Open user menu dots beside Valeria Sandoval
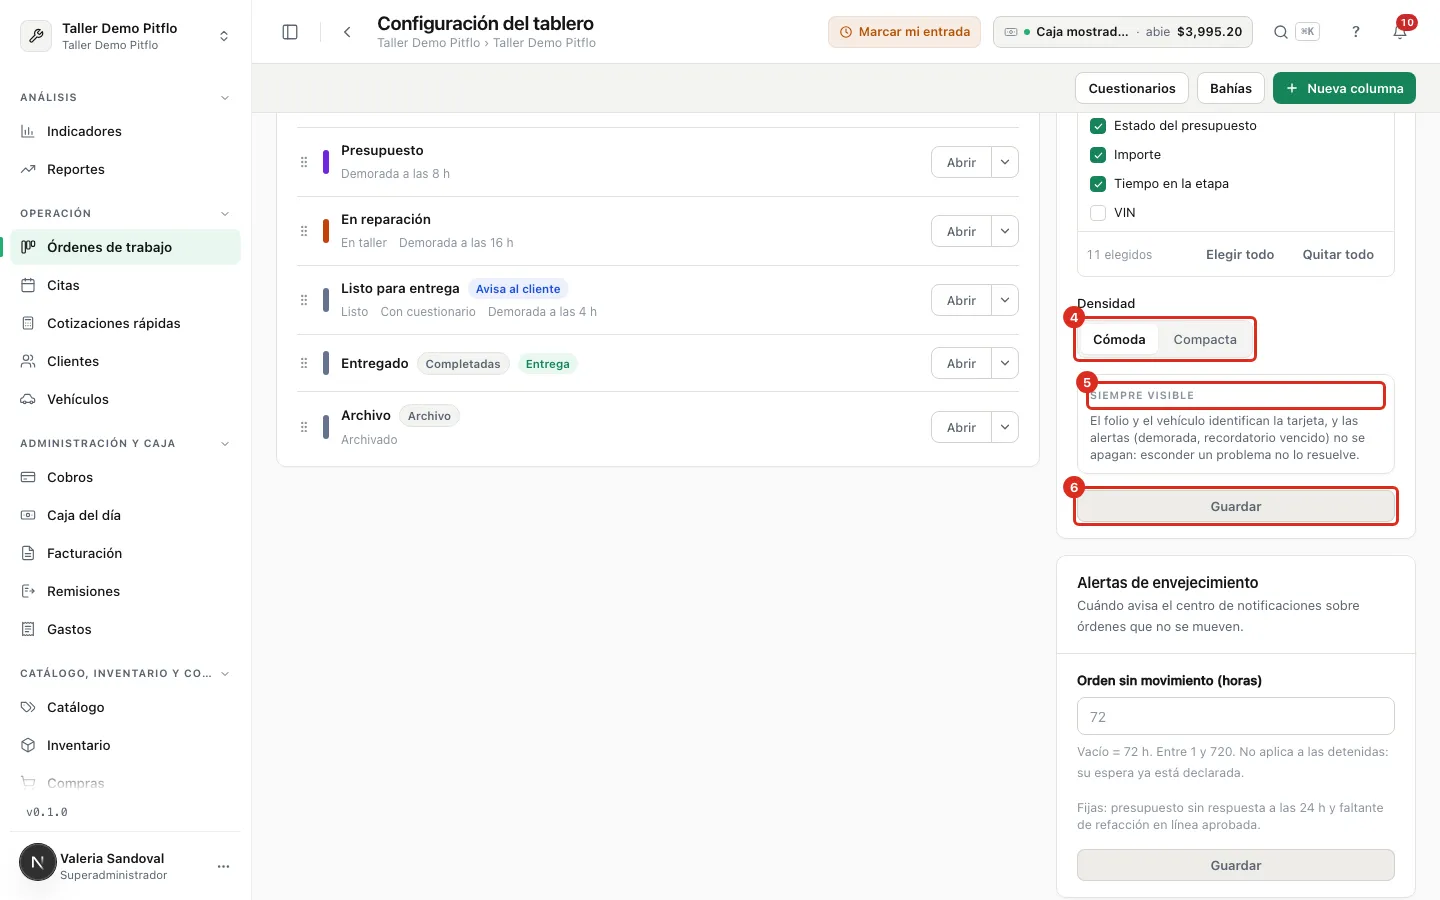The height and width of the screenshot is (900, 1440). pyautogui.click(x=223, y=866)
